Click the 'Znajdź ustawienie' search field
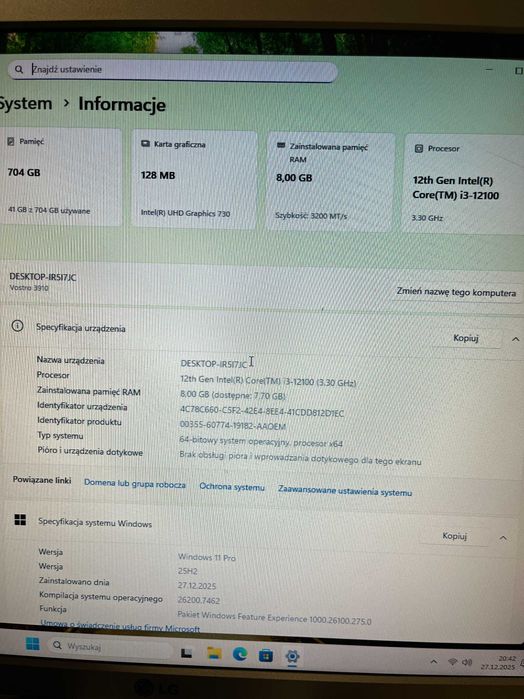The width and height of the screenshot is (524, 699). (x=173, y=71)
